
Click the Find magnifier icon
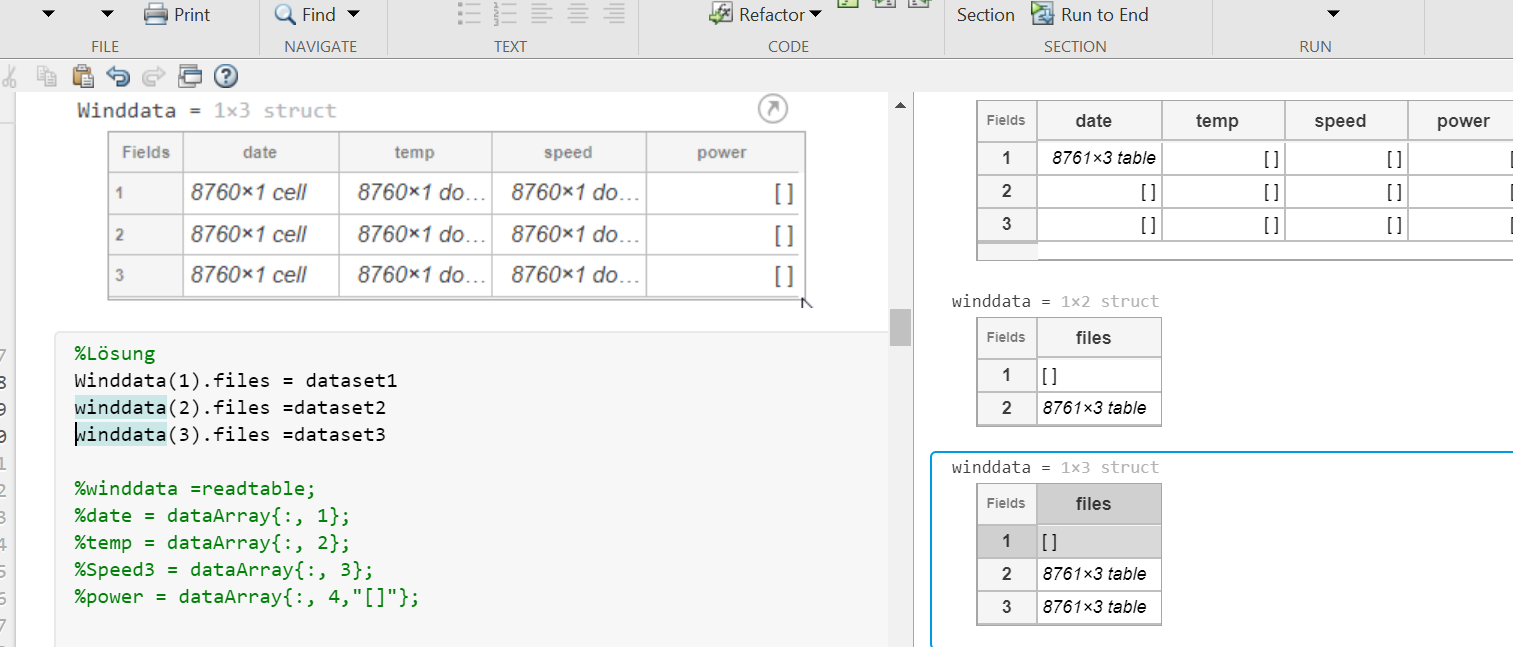(285, 14)
